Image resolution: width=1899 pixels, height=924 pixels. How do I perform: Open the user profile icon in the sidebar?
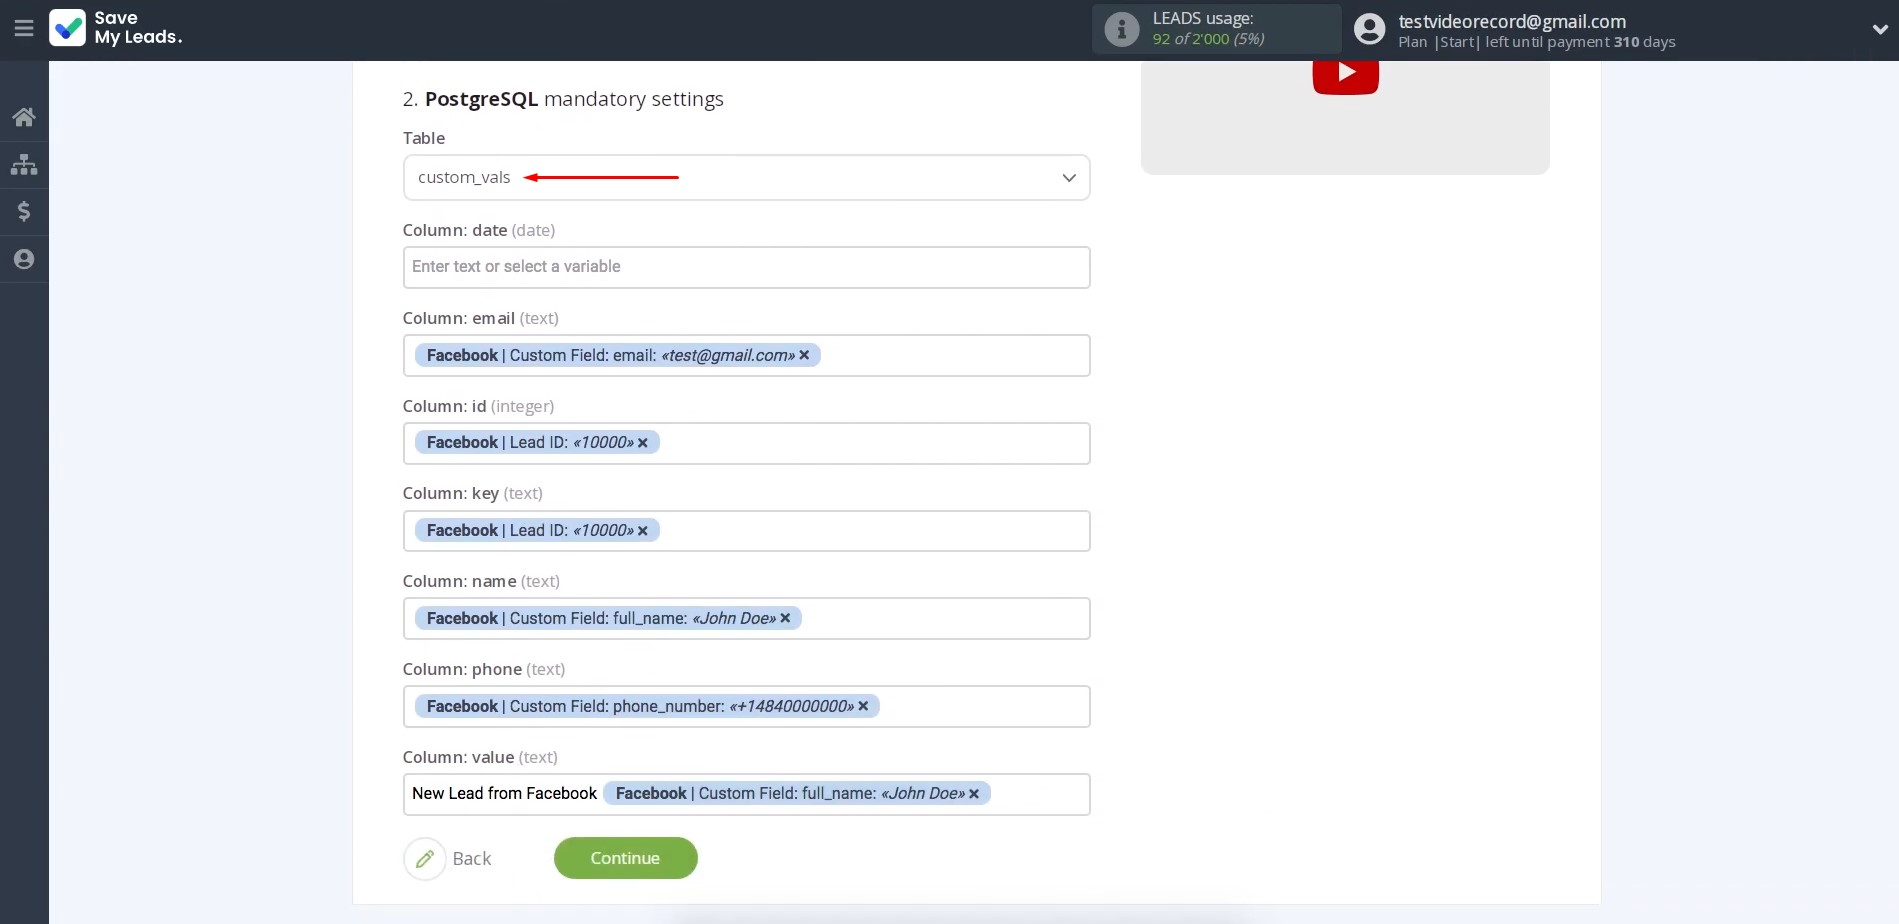pyautogui.click(x=24, y=259)
